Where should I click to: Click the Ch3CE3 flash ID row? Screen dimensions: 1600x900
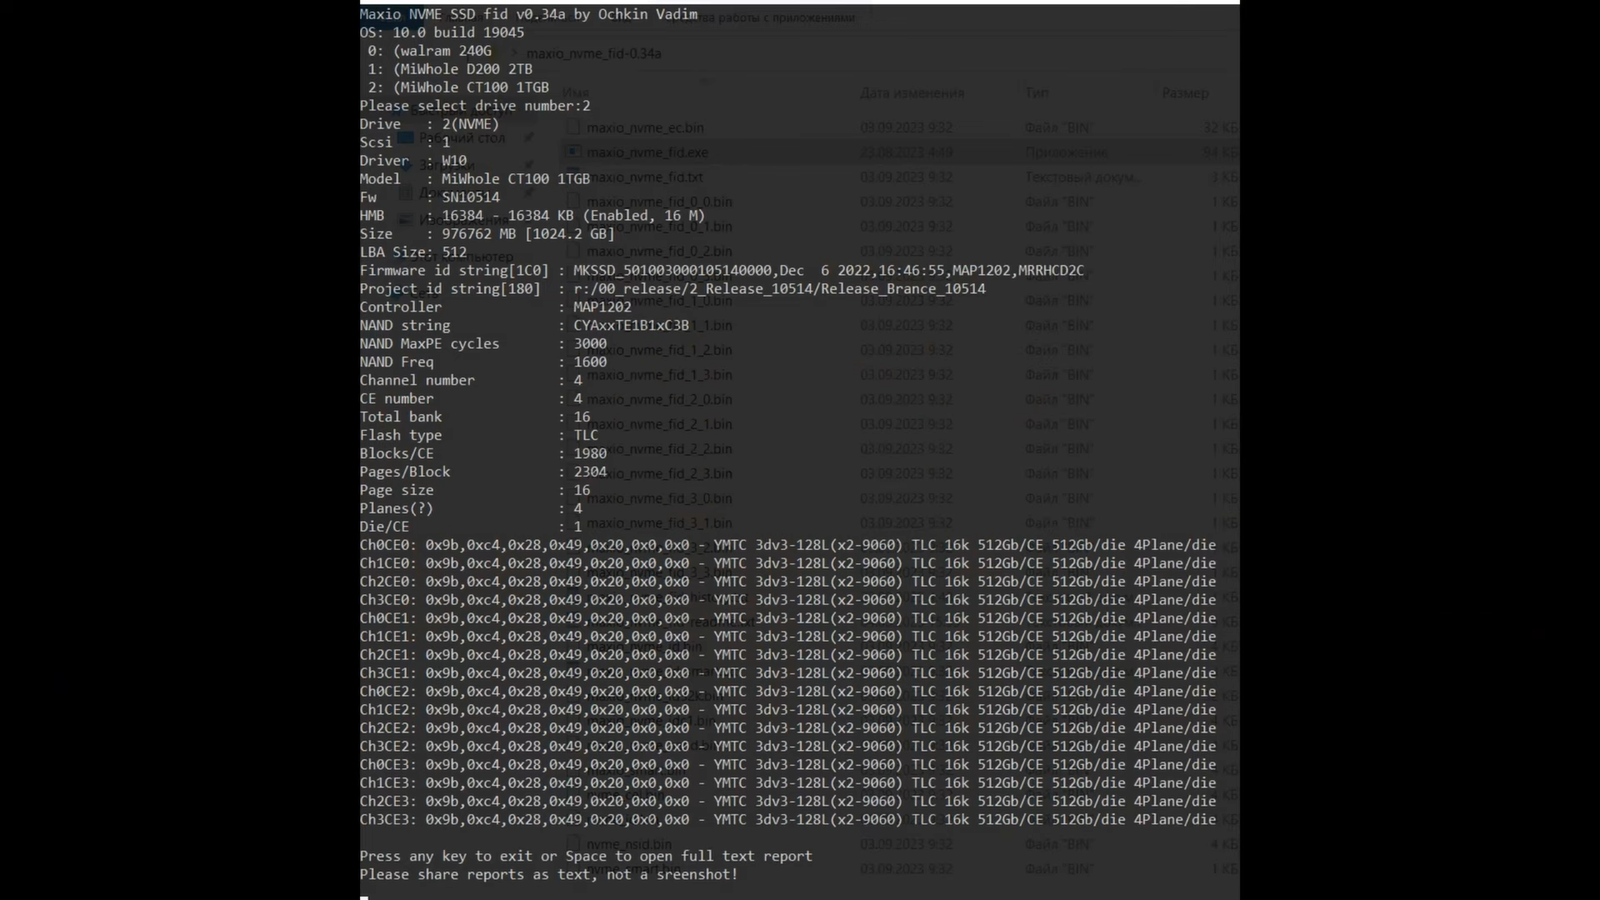(787, 819)
